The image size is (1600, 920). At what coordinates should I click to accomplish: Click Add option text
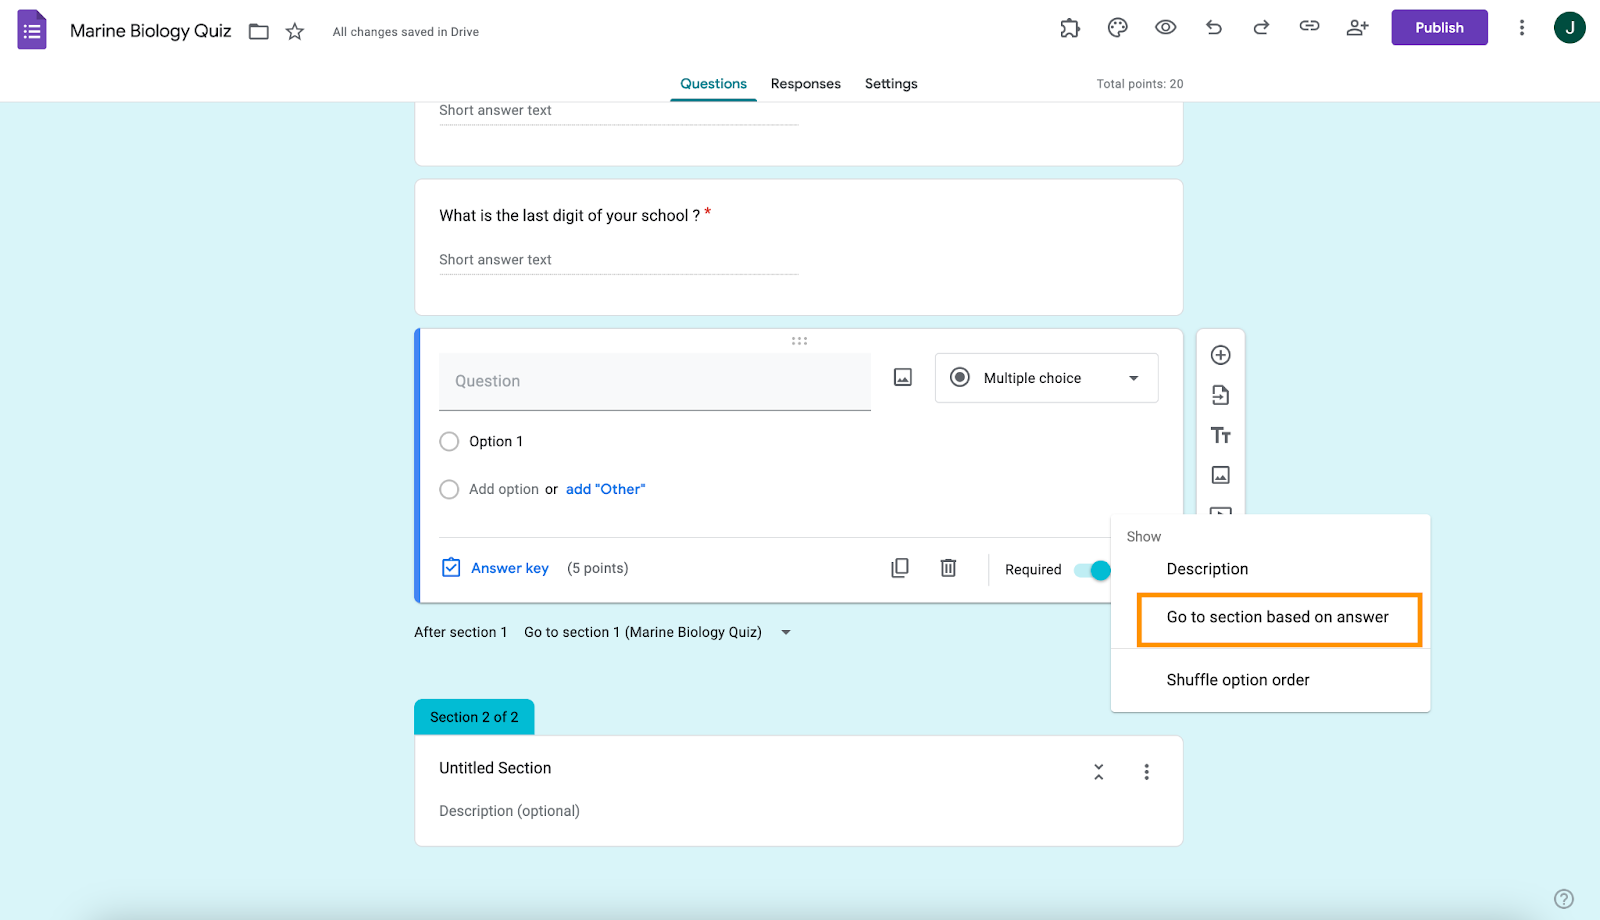(x=504, y=489)
